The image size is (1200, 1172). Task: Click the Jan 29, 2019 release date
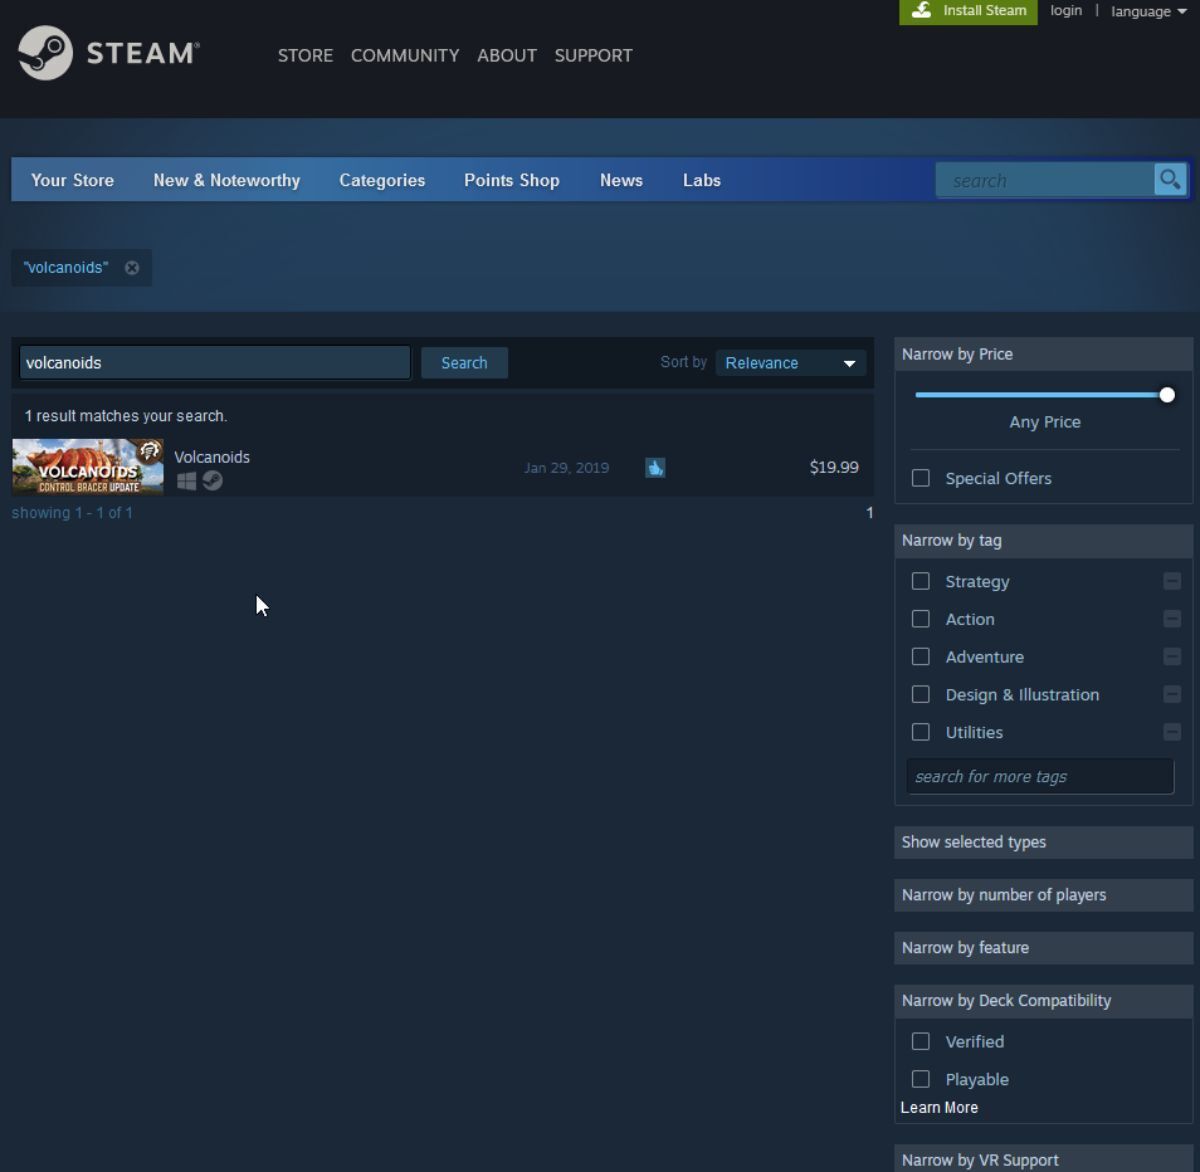[x=566, y=468]
